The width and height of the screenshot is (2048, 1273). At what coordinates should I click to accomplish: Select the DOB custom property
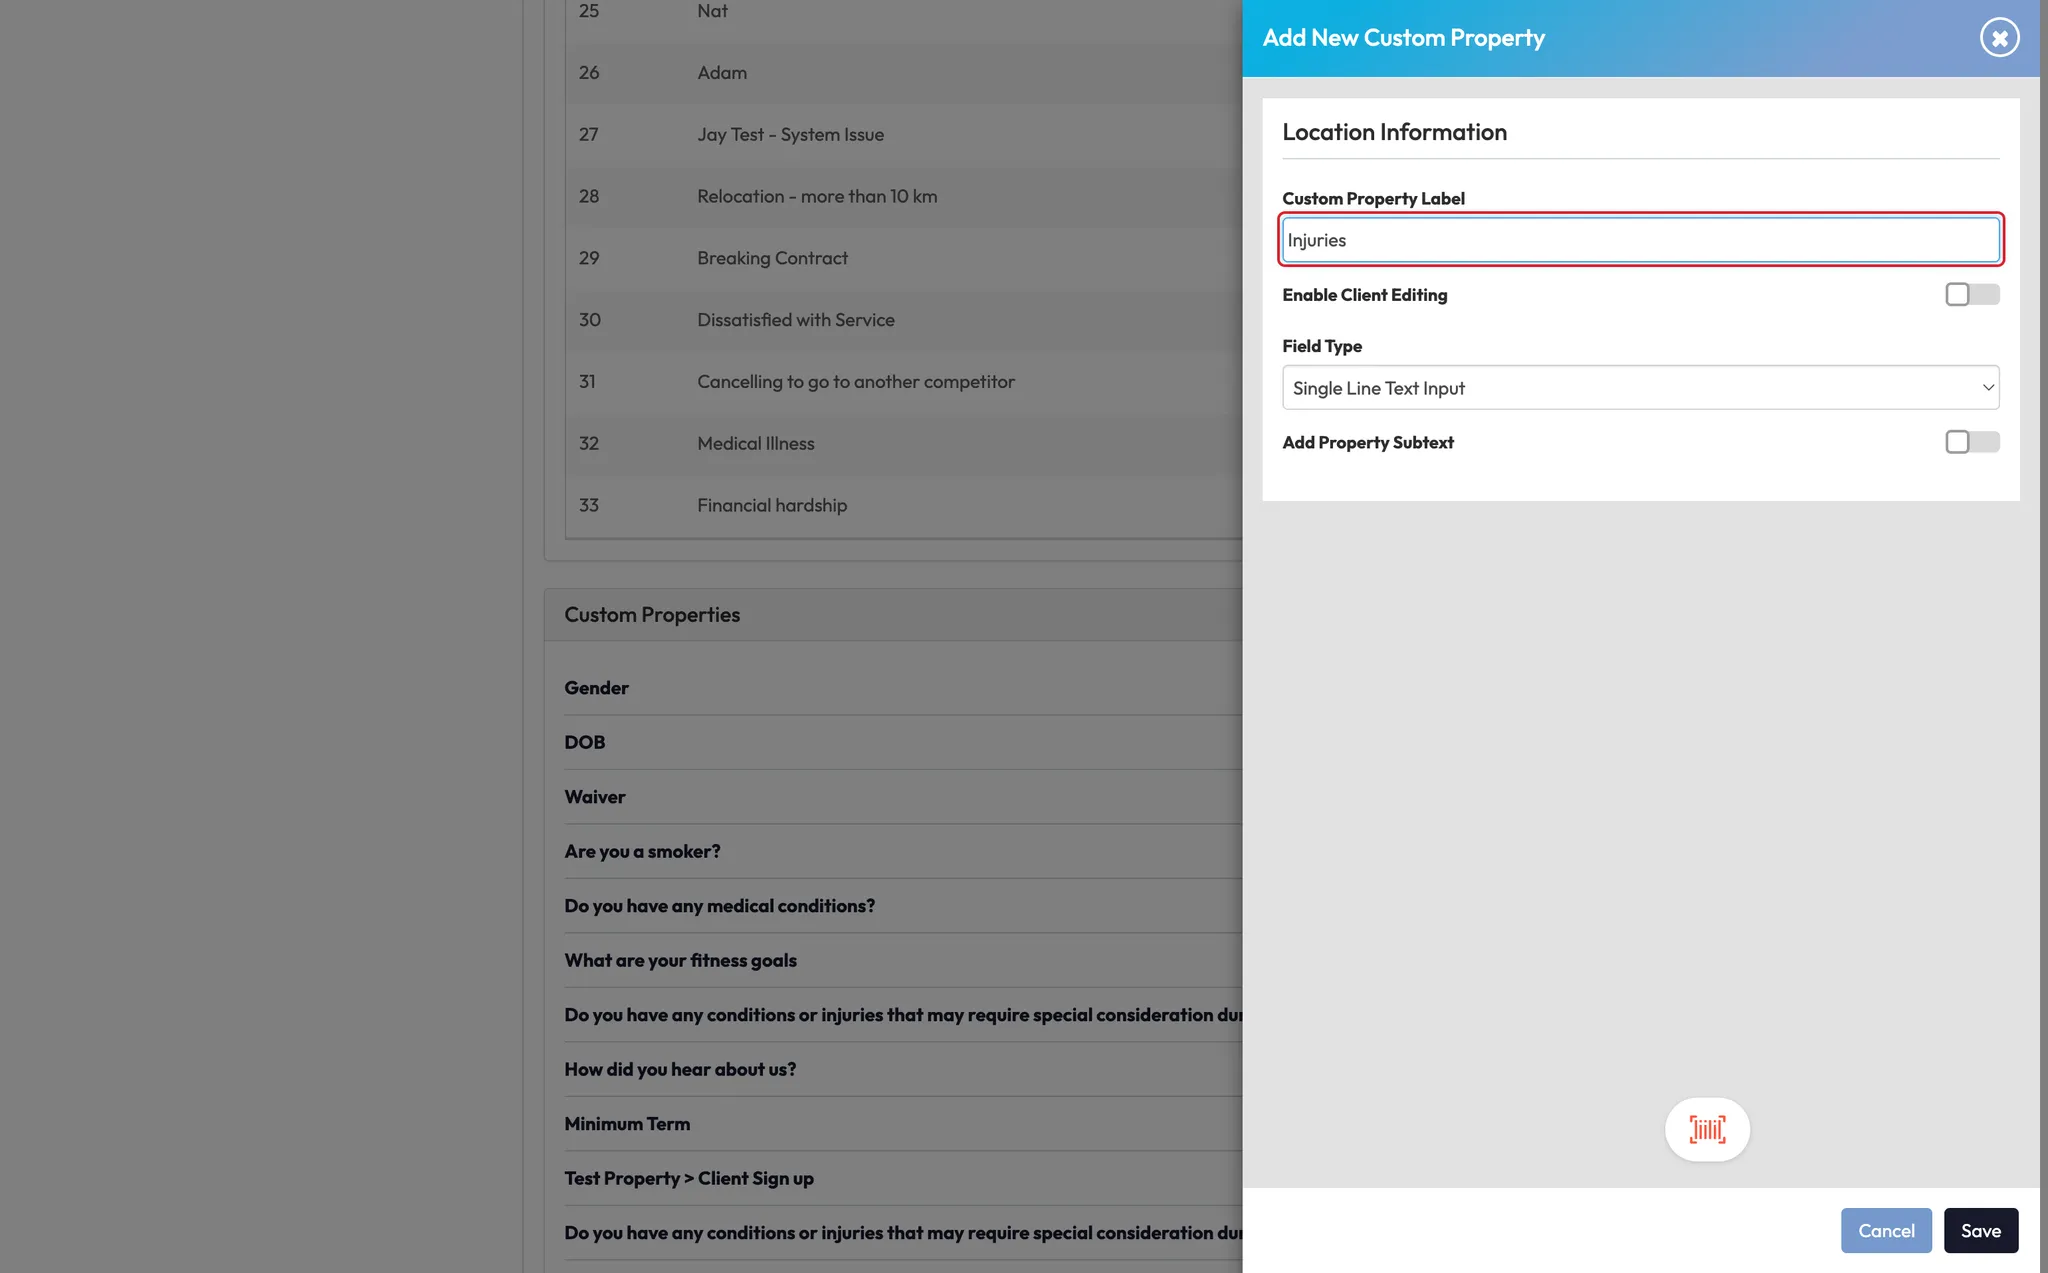[x=585, y=742]
